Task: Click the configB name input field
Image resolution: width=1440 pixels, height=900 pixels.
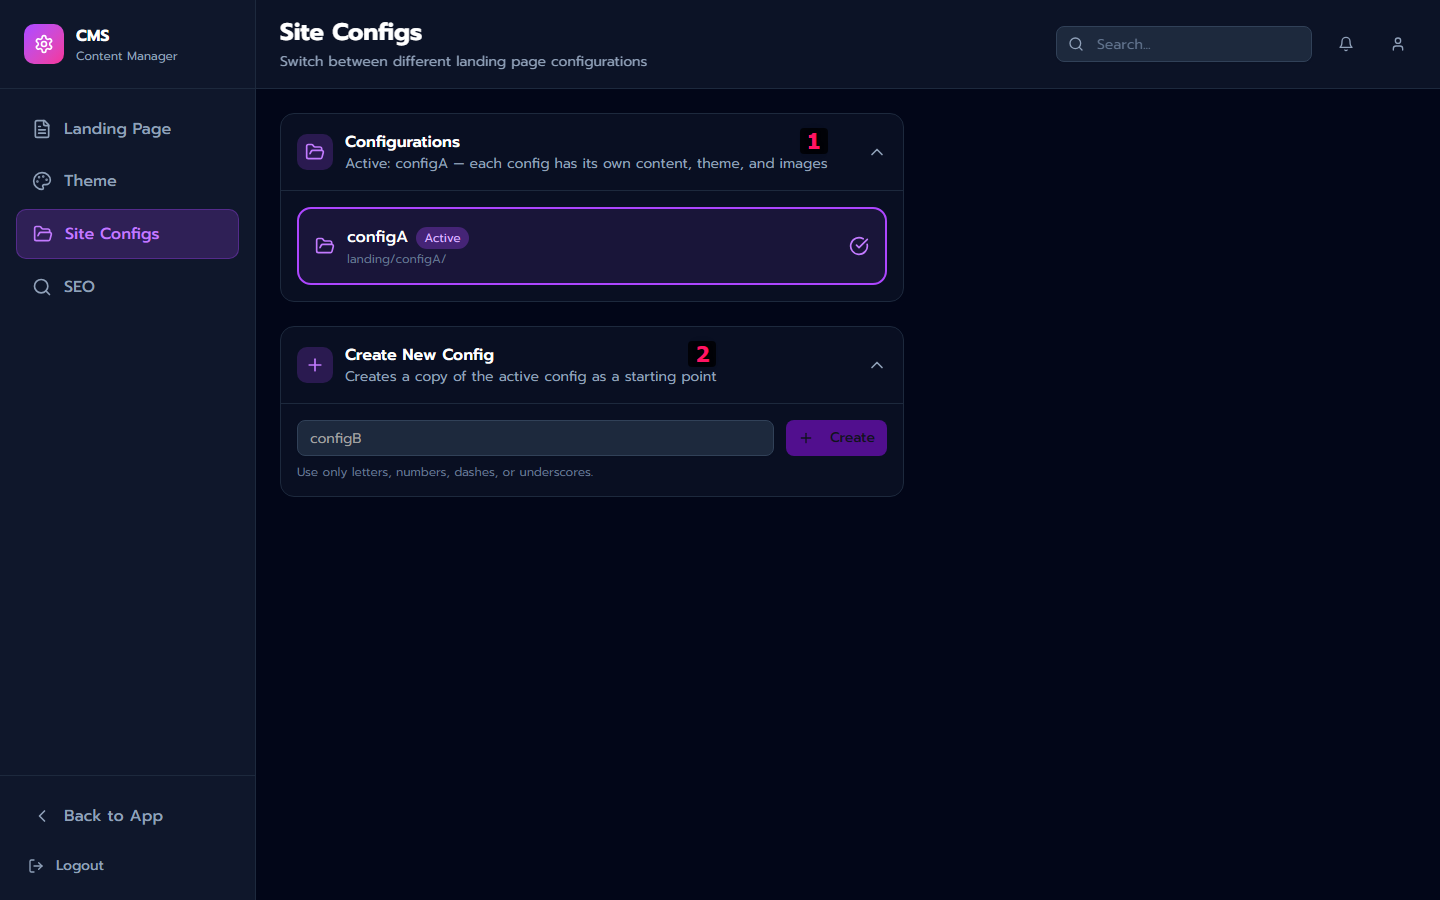Action: 535,437
